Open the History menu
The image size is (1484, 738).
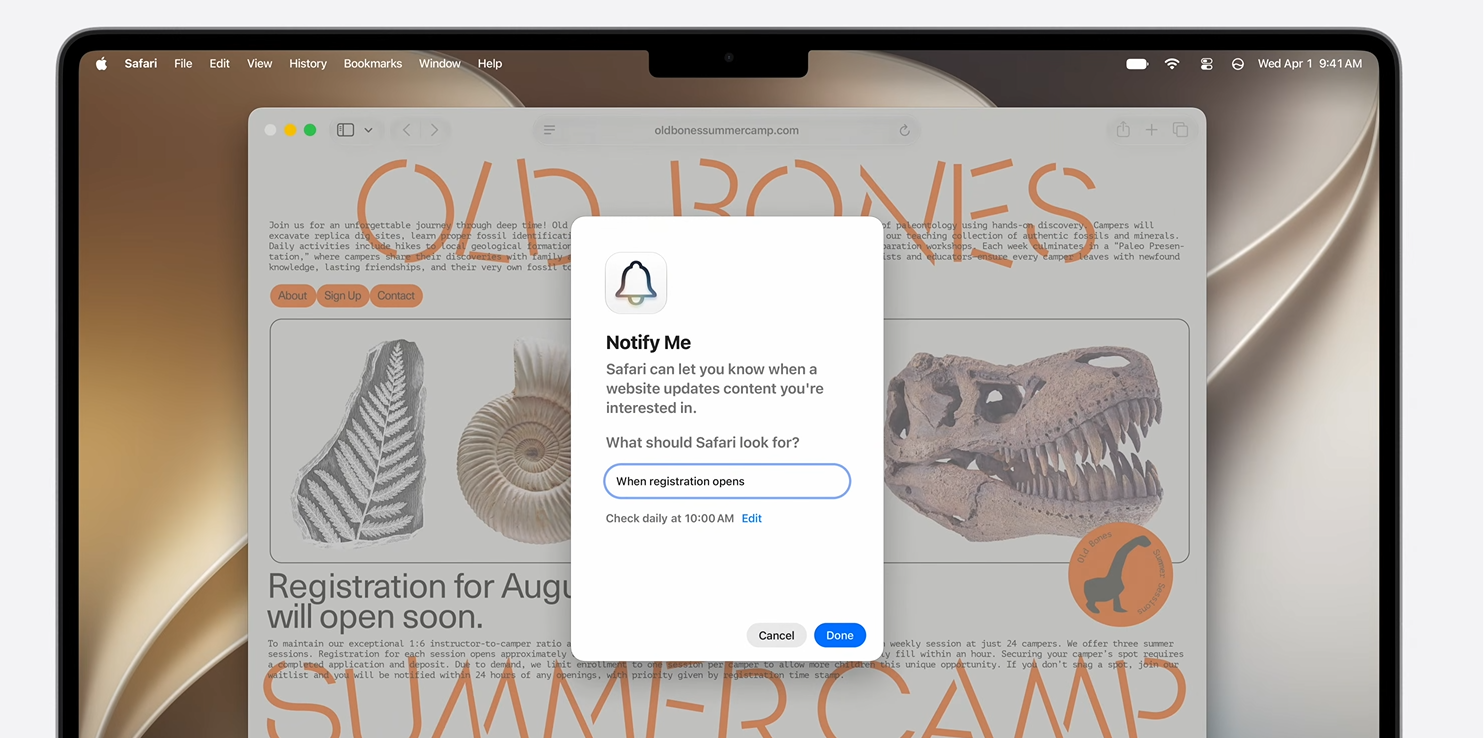coord(308,64)
